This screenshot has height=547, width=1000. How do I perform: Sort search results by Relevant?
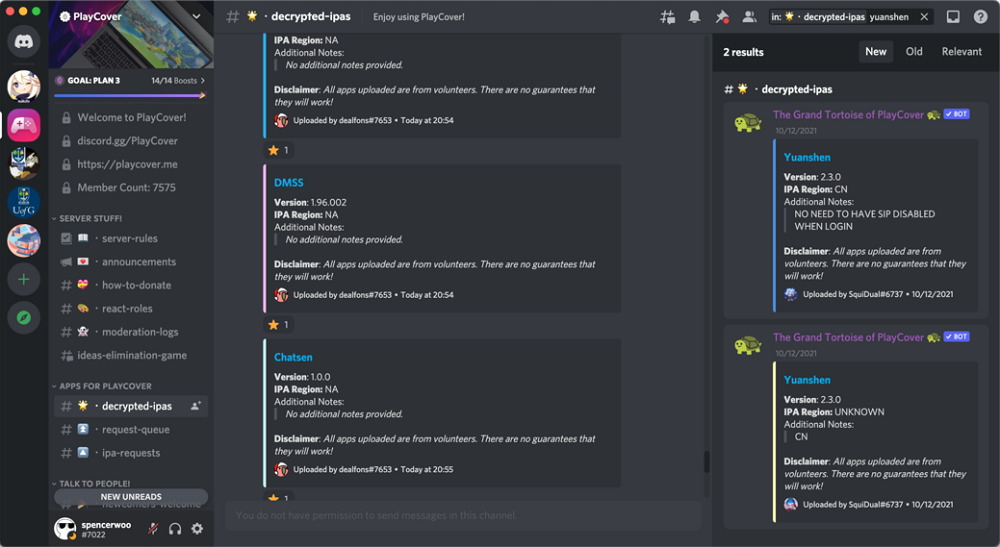[962, 52]
